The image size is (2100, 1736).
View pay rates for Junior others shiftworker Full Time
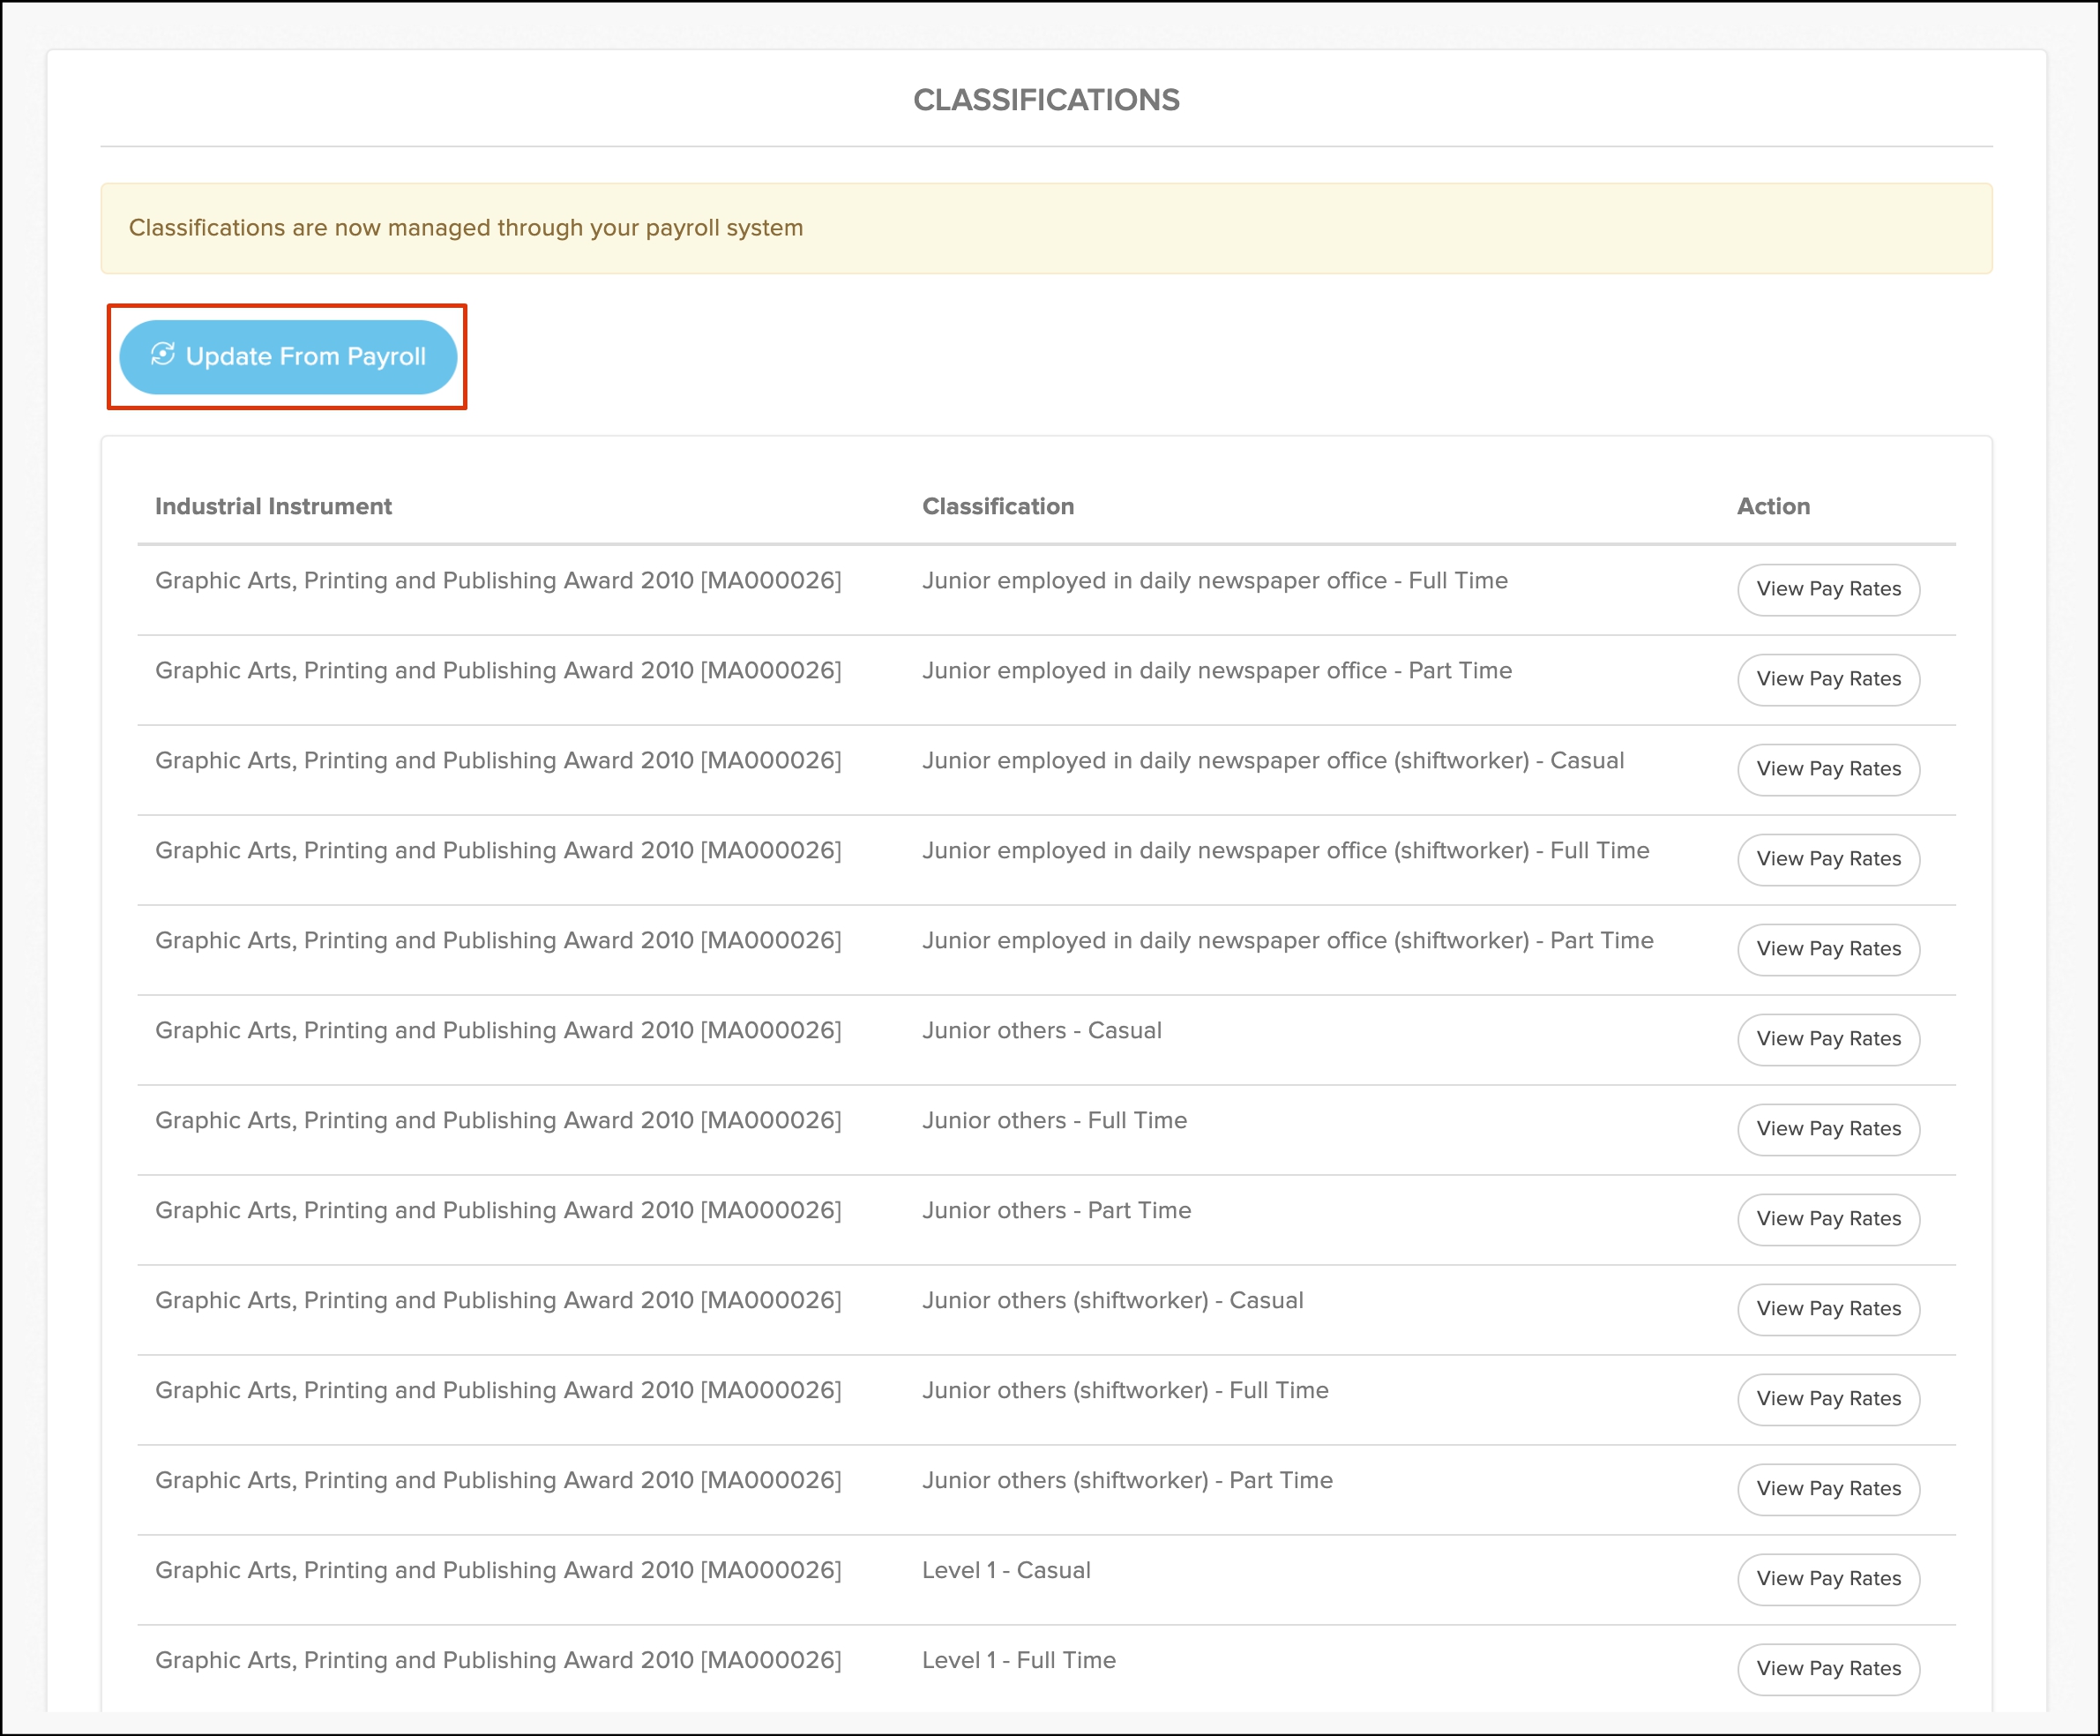tap(1827, 1399)
